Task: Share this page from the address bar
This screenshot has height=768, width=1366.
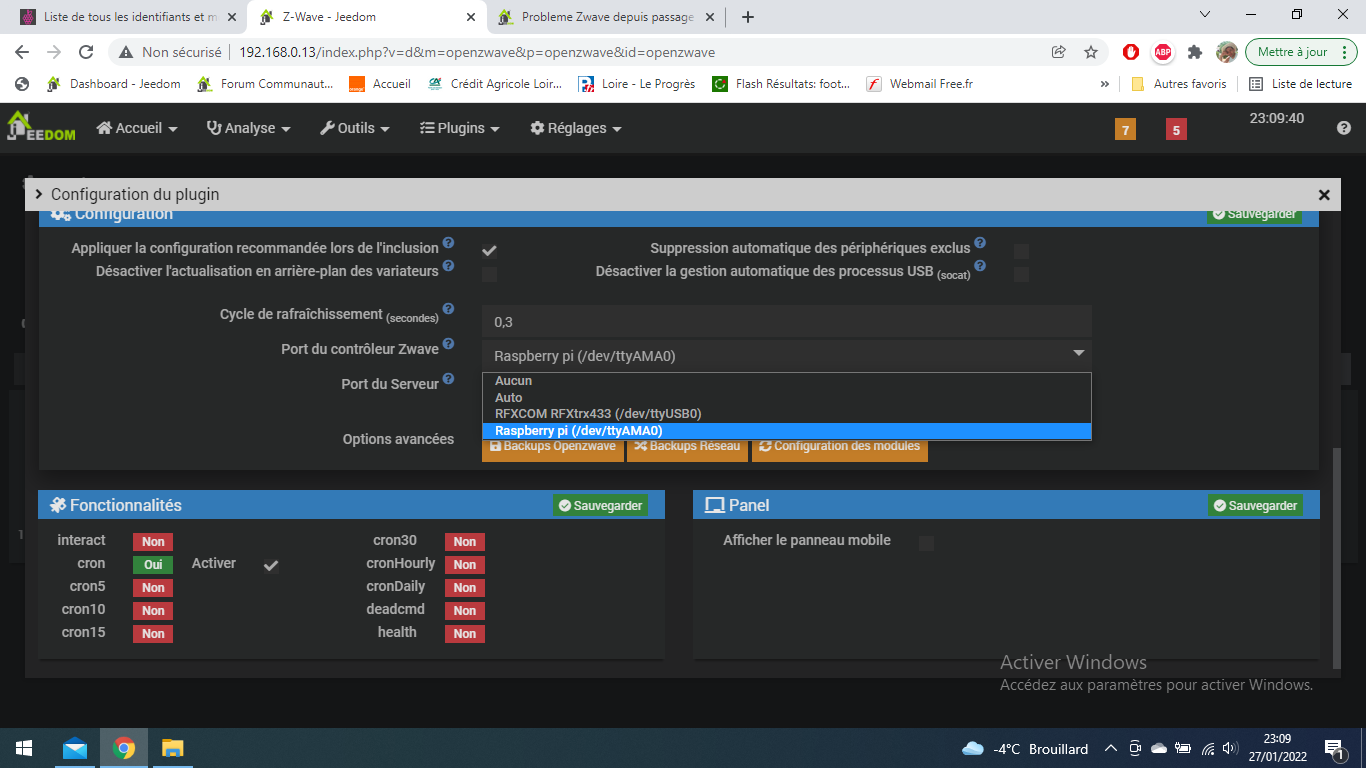Action: point(1059,52)
